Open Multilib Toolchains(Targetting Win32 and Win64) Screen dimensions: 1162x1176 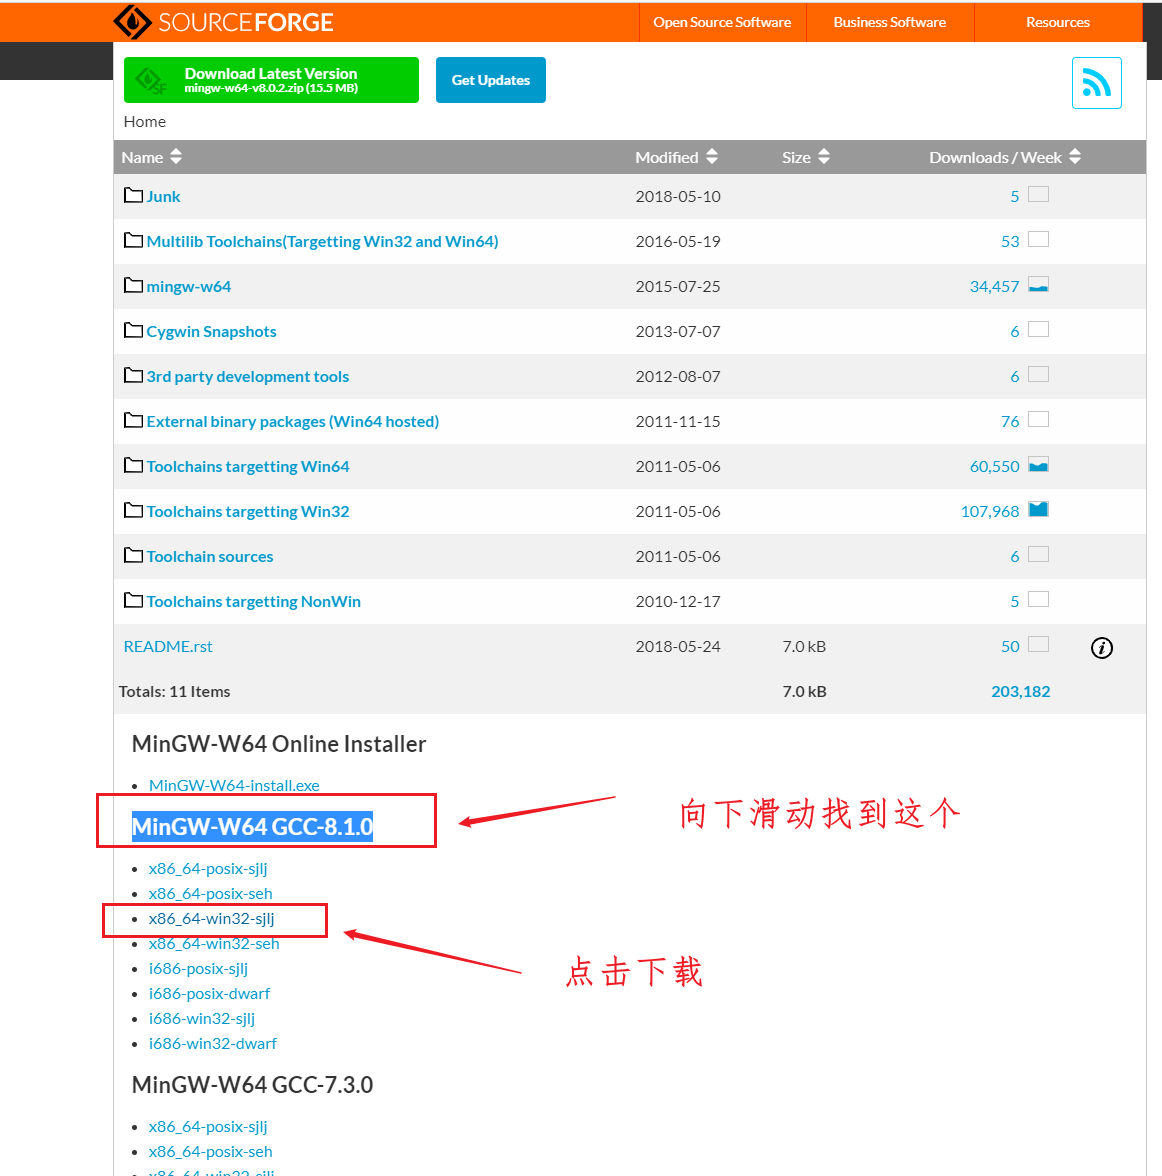[x=323, y=242]
